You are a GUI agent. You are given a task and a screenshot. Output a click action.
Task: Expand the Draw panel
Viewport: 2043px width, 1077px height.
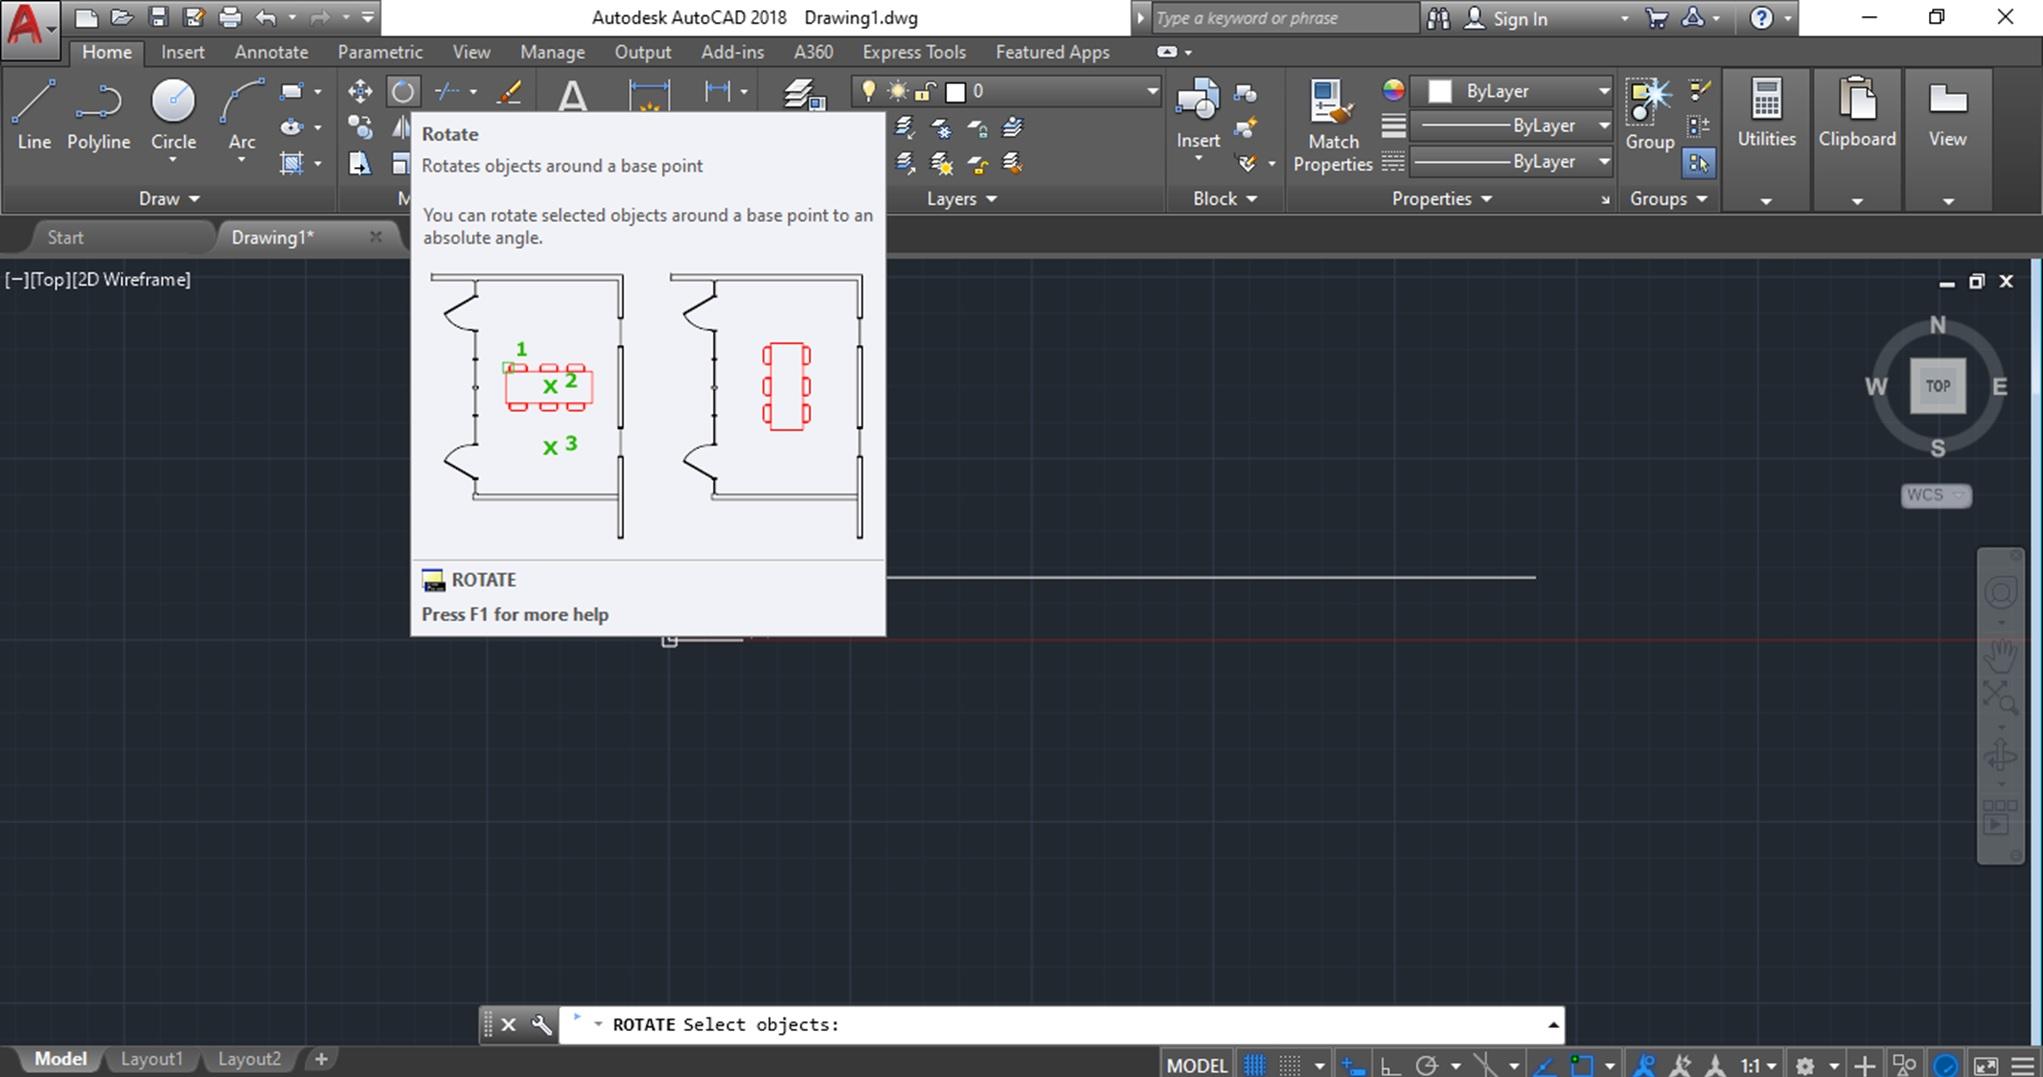168,199
